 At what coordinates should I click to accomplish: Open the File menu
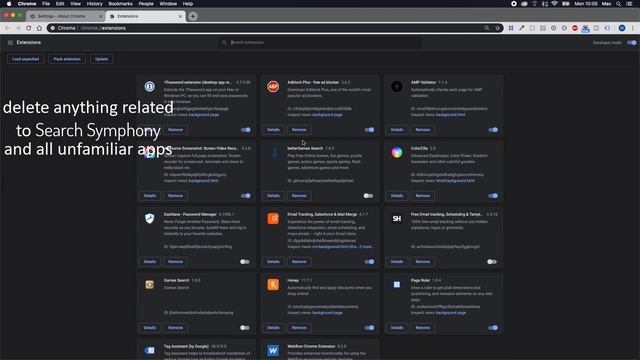[46, 4]
